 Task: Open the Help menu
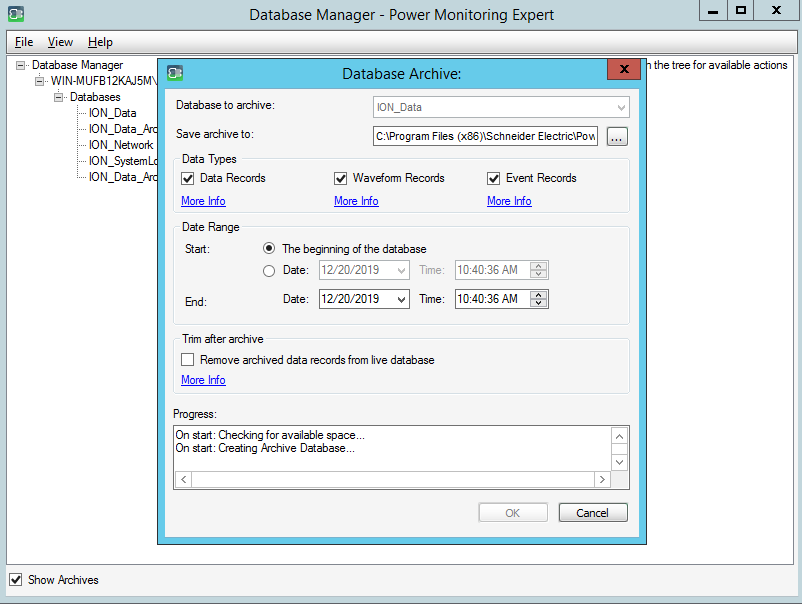pos(100,42)
